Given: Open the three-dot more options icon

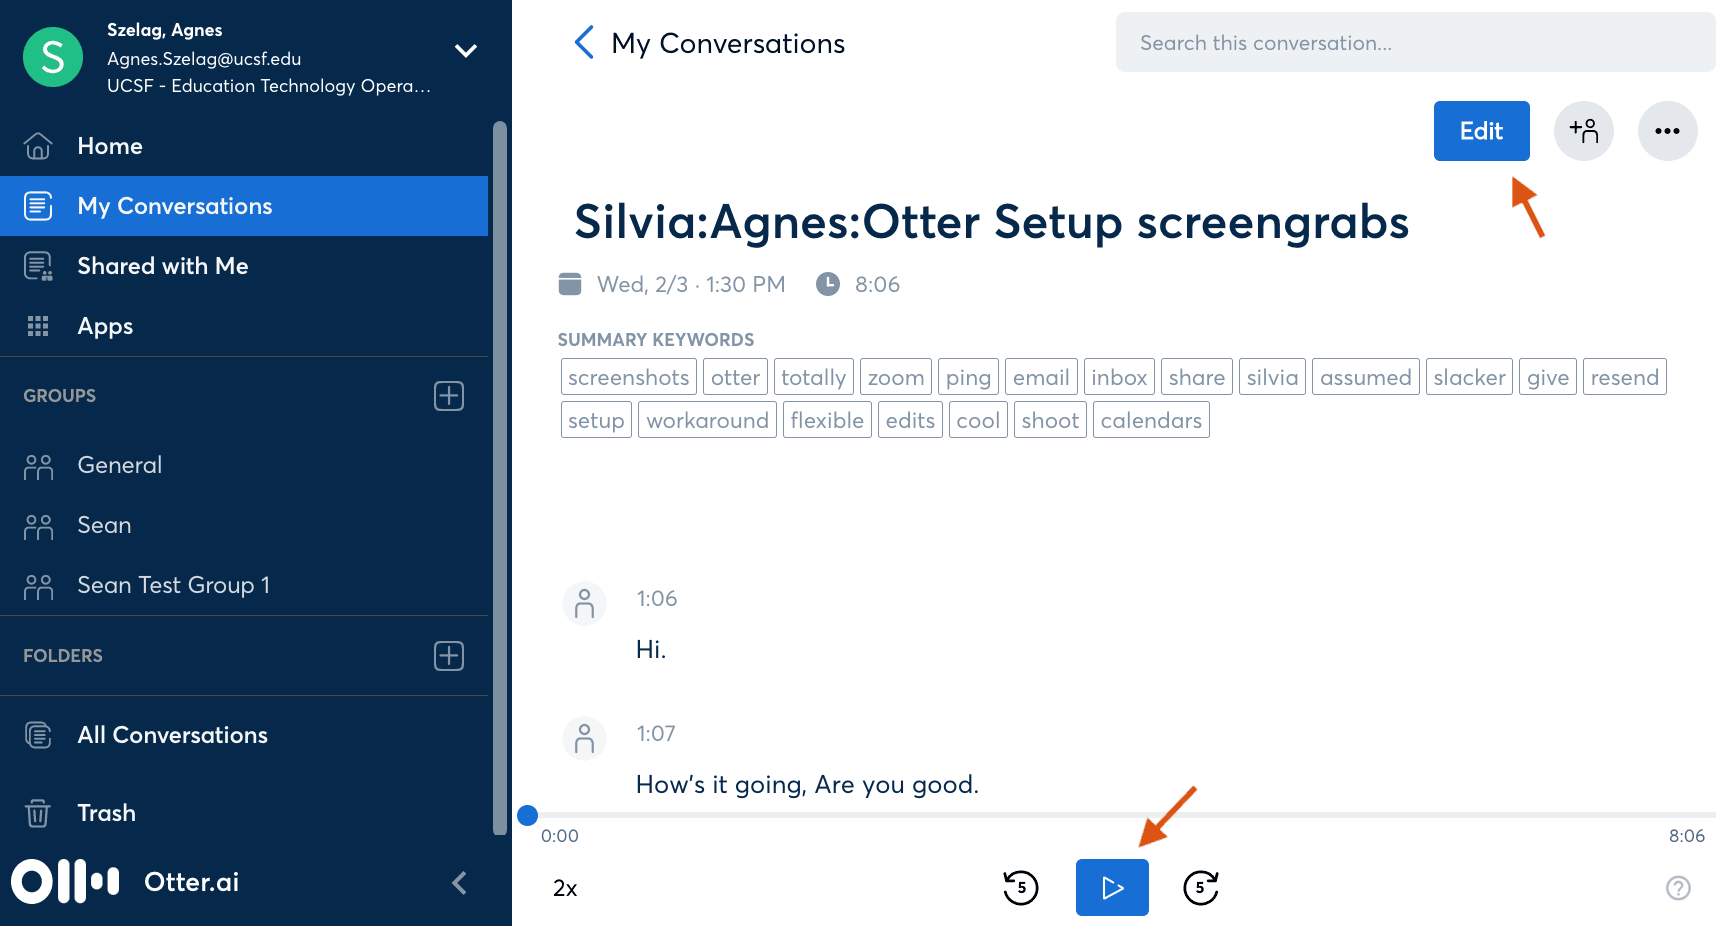Looking at the screenshot, I should pyautogui.click(x=1667, y=130).
